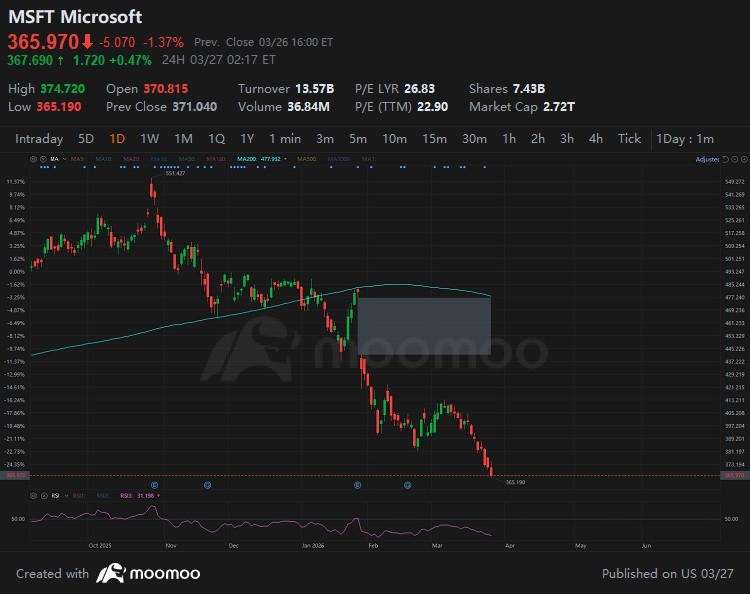Click the RSI indicator close circle icon
The height and width of the screenshot is (594, 750).
pos(43,495)
